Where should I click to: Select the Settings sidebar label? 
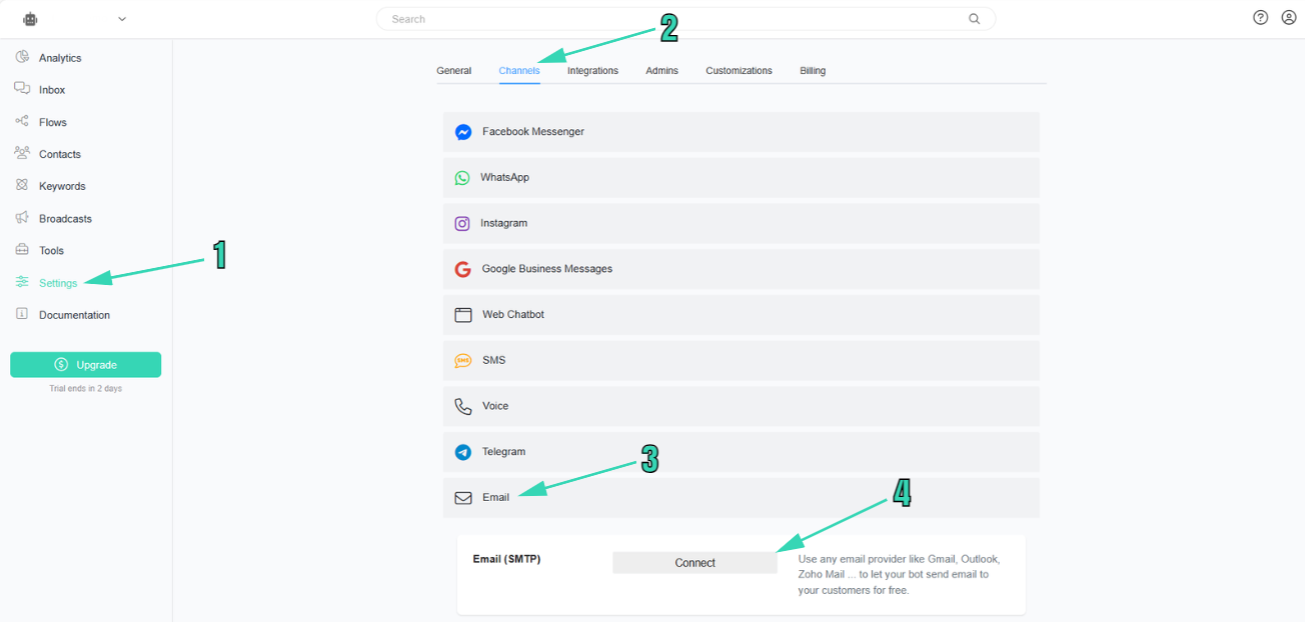click(x=58, y=283)
